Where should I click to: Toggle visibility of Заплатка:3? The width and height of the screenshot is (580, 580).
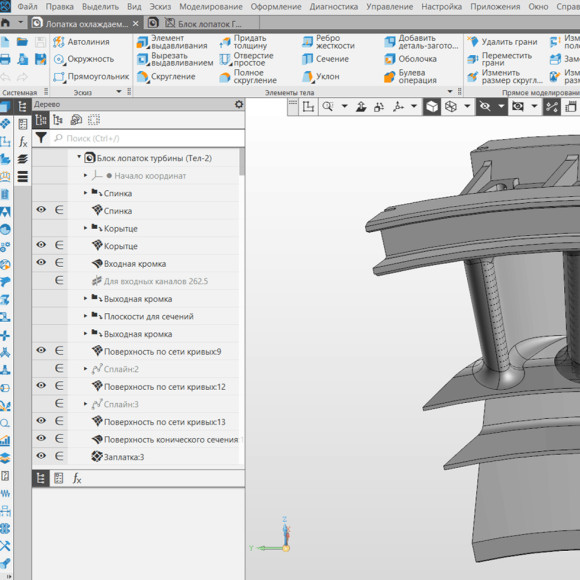tap(41, 456)
